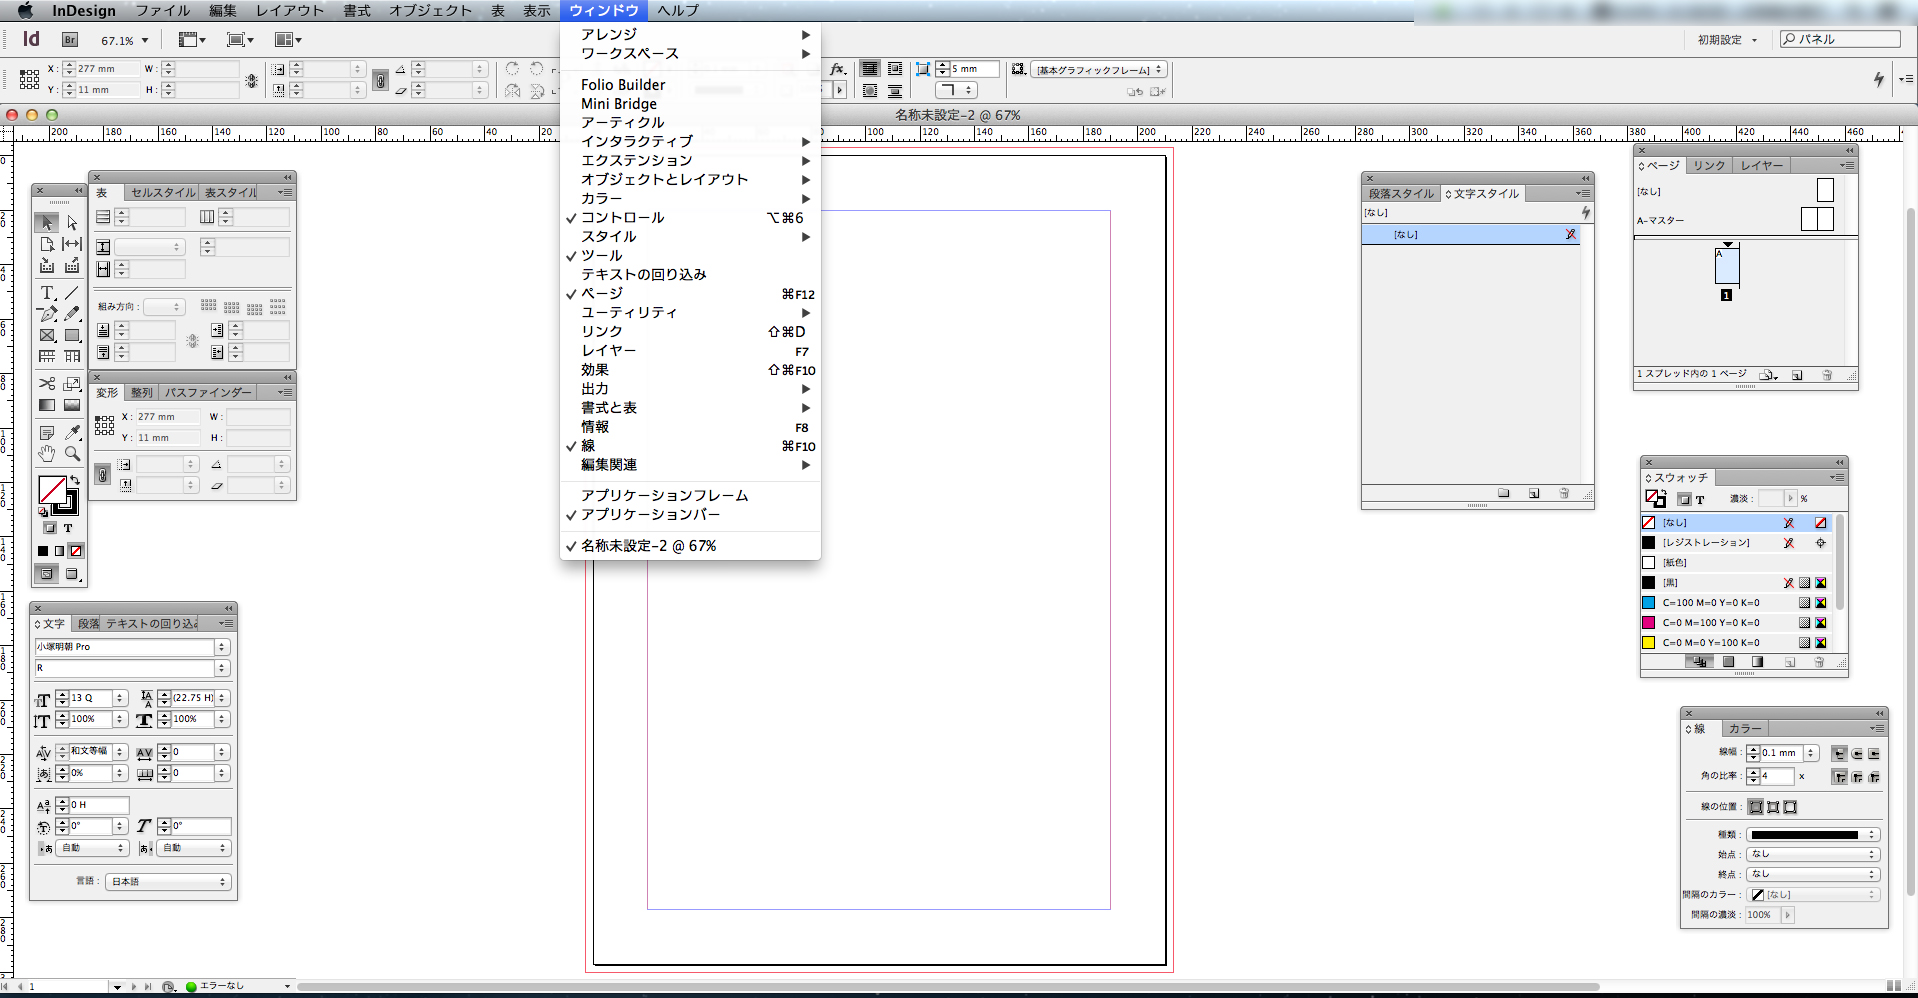This screenshot has height=998, width=1918.
Task: Open 基本グラフィックフレーム object style dropdown
Action: 1098,70
